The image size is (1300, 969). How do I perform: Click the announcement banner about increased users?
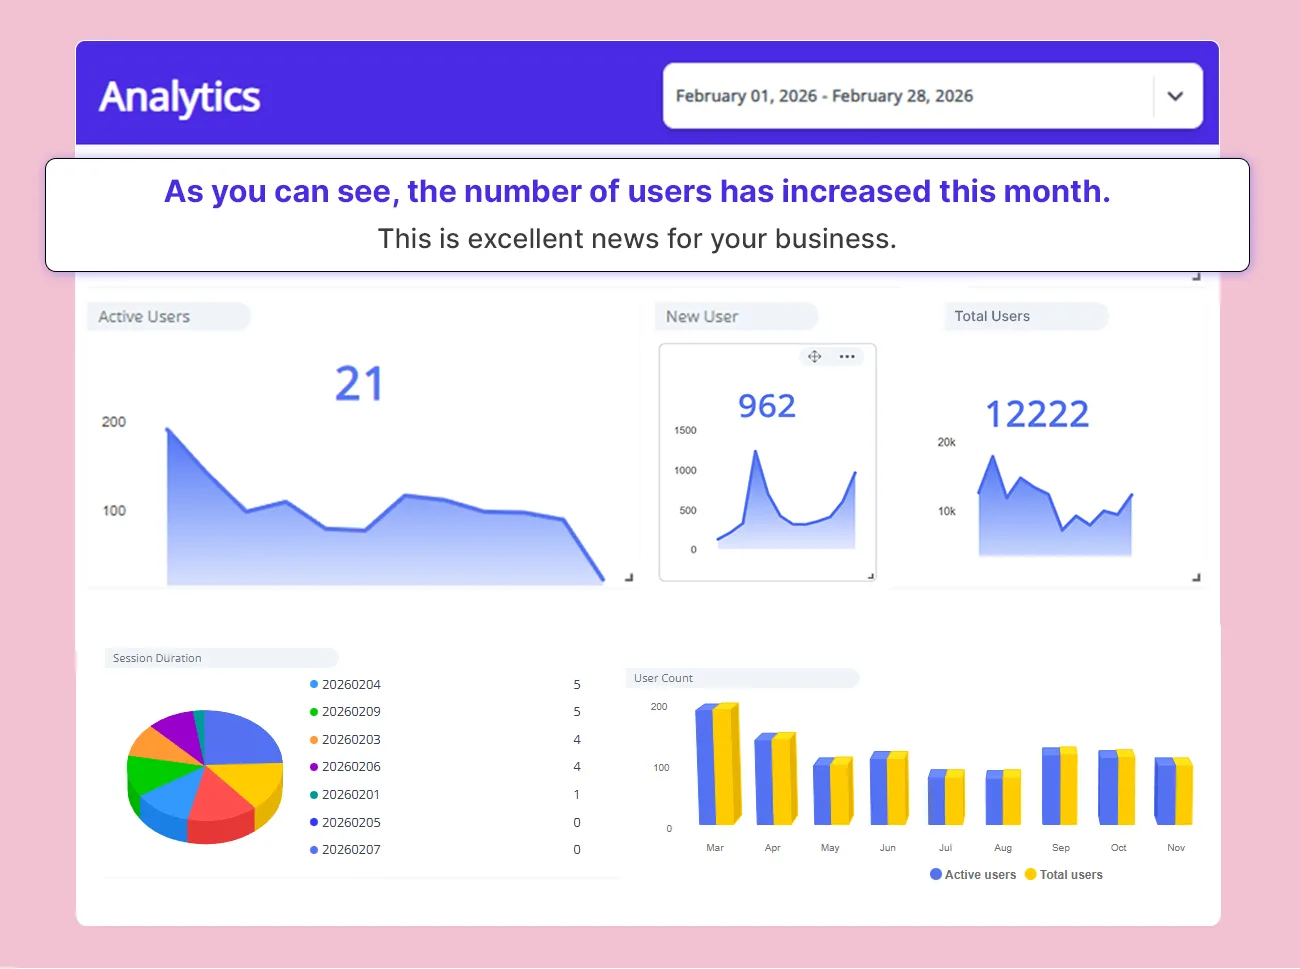[647, 214]
